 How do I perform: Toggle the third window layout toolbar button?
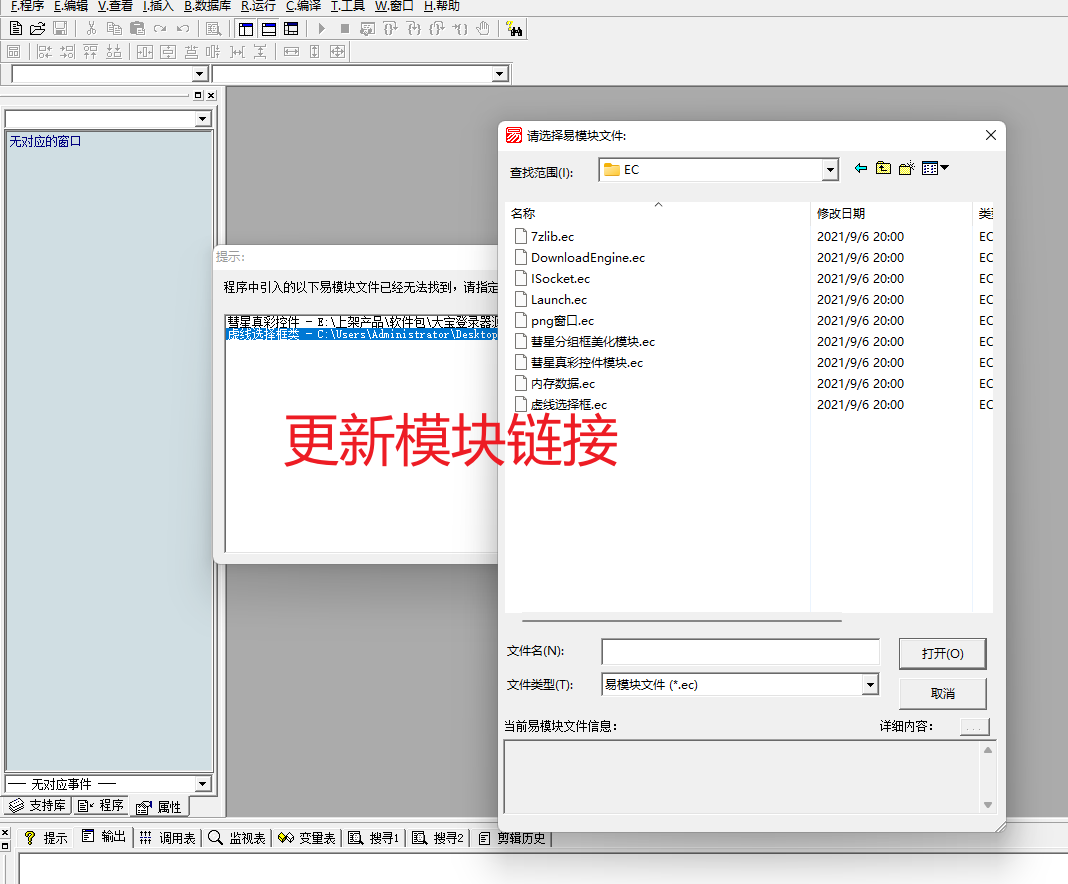pos(291,29)
